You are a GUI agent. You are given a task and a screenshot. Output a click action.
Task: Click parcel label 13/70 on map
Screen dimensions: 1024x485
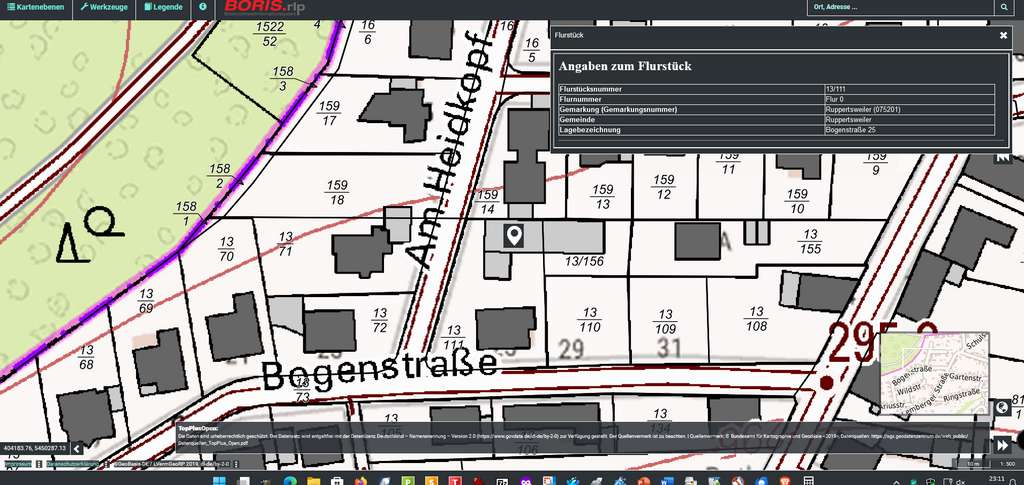[226, 249]
